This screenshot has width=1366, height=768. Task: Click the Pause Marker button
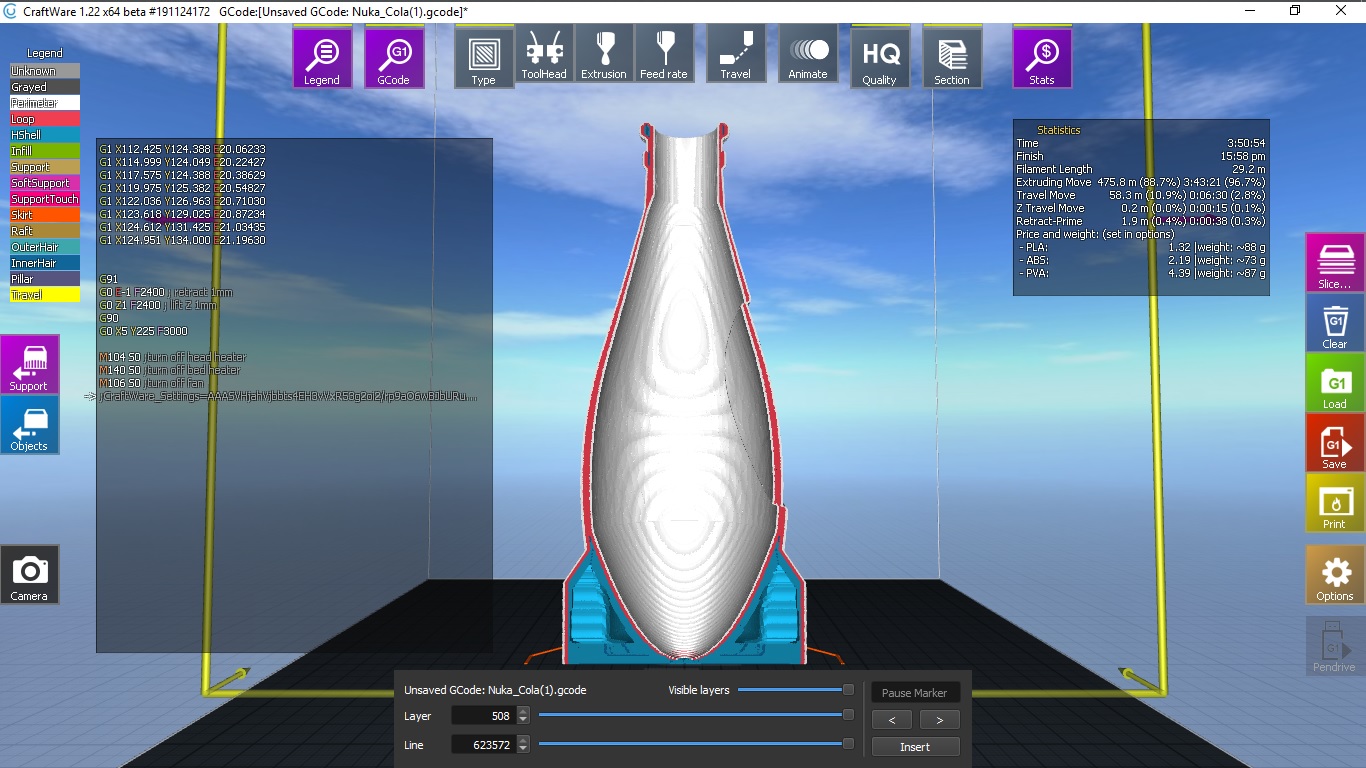[915, 693]
